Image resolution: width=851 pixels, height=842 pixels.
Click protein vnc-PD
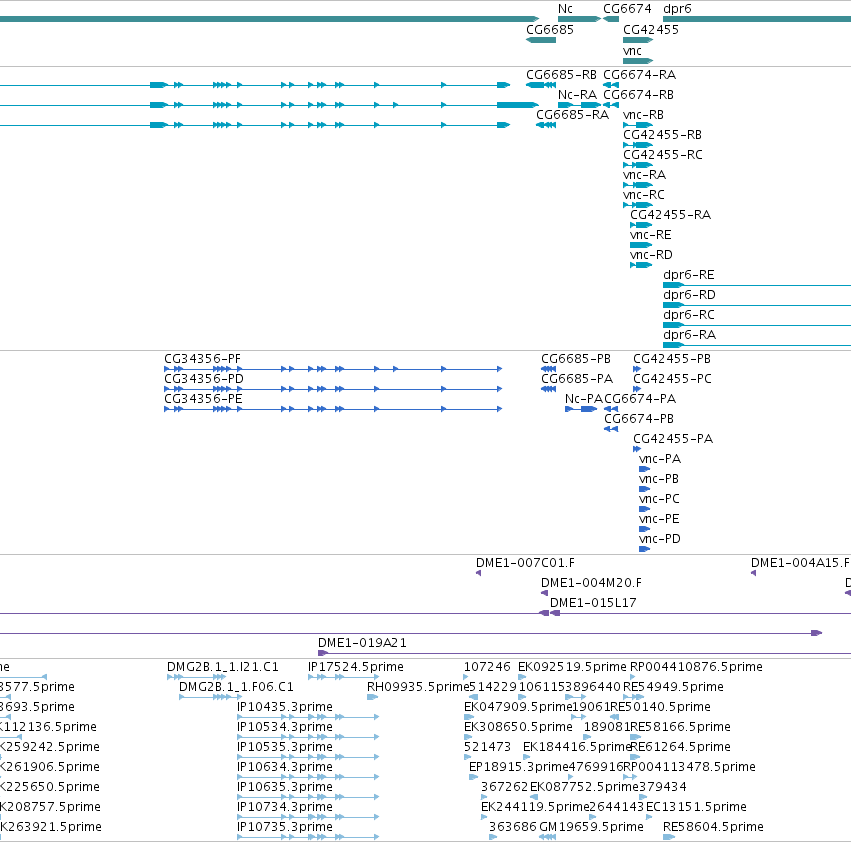coord(659,540)
